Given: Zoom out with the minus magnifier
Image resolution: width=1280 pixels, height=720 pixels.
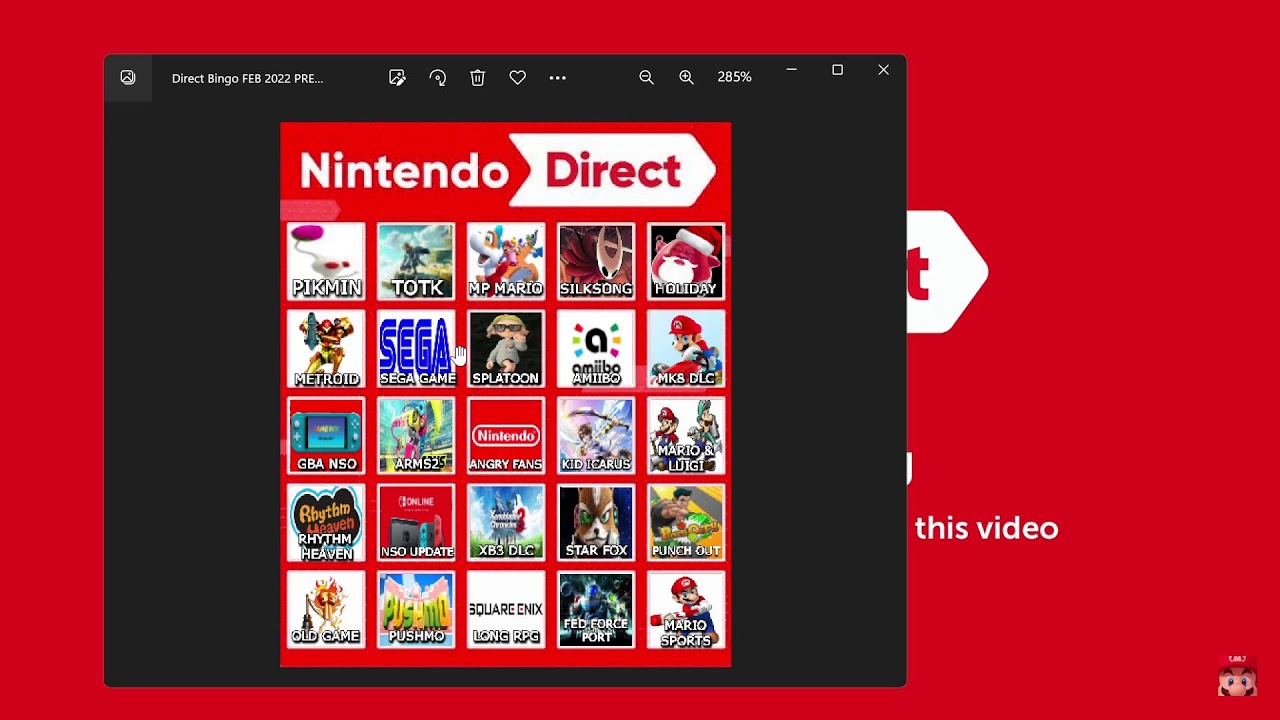Looking at the screenshot, I should [646, 77].
